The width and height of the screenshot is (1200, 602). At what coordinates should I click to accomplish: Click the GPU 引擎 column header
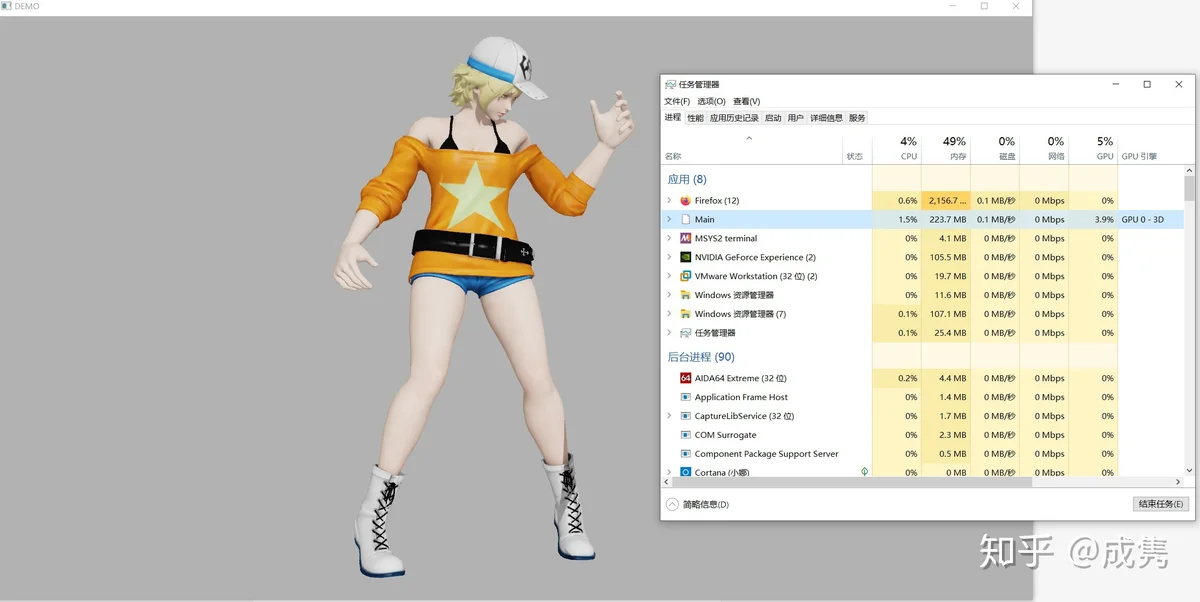pos(1139,156)
